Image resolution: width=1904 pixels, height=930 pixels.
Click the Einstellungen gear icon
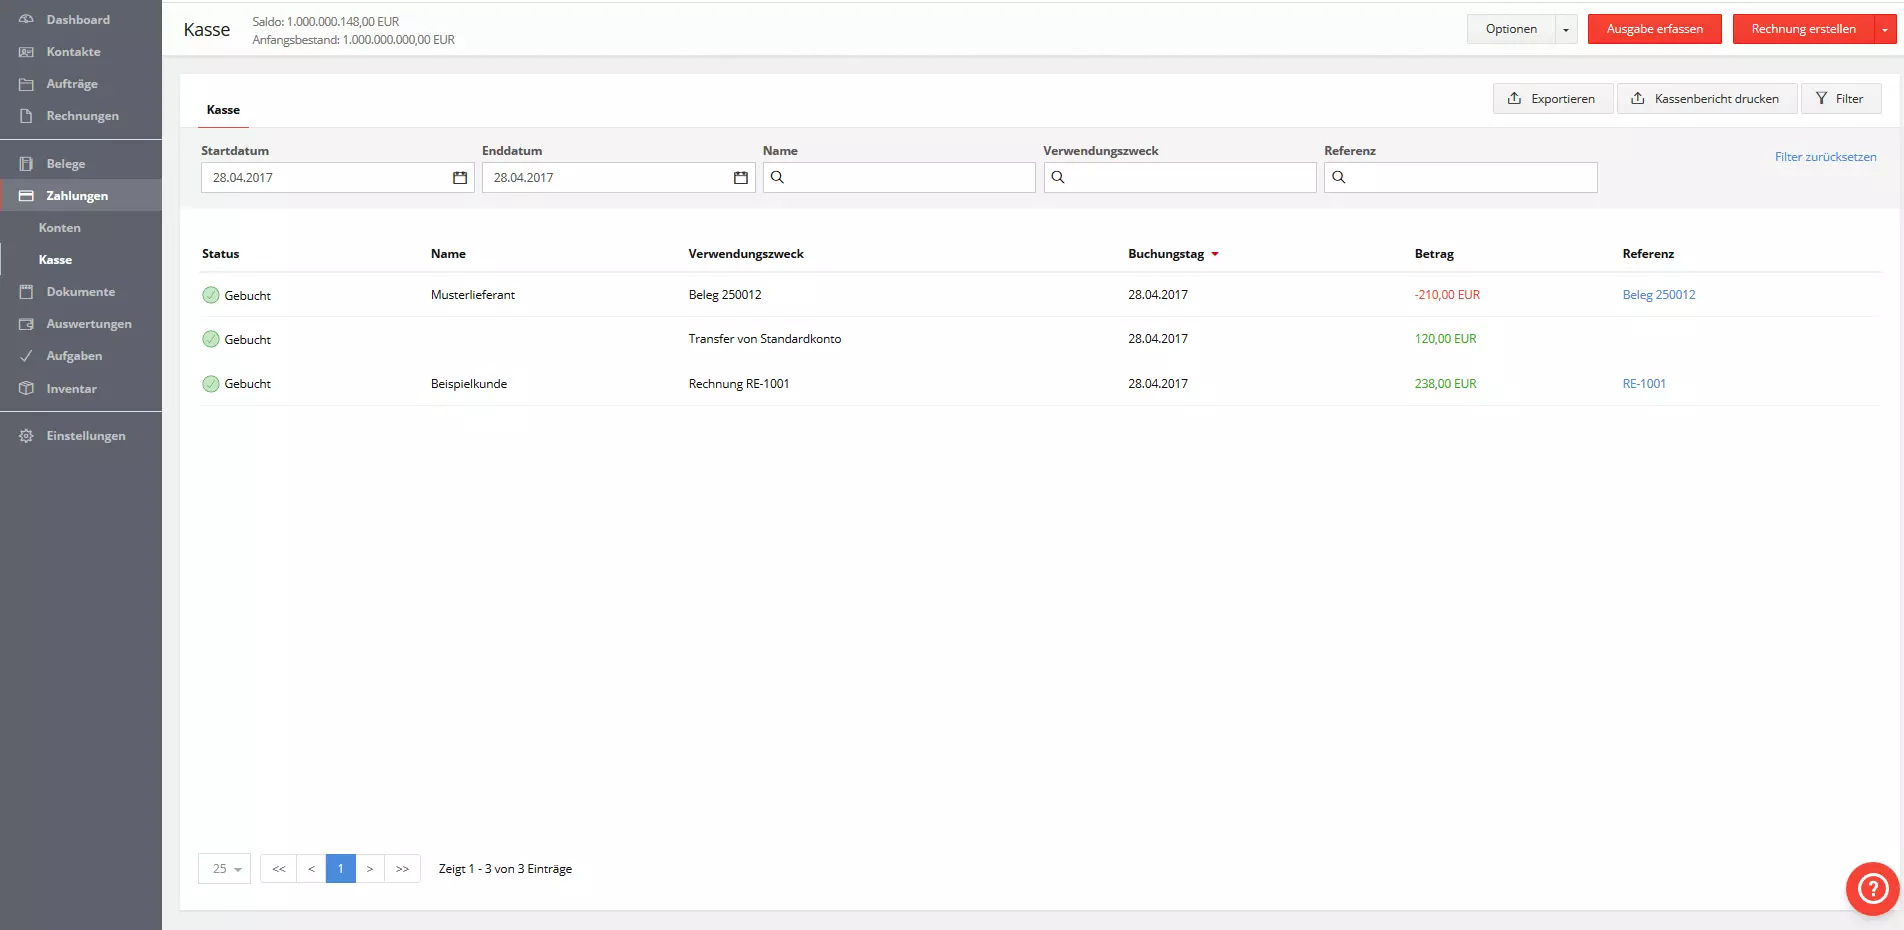(26, 436)
